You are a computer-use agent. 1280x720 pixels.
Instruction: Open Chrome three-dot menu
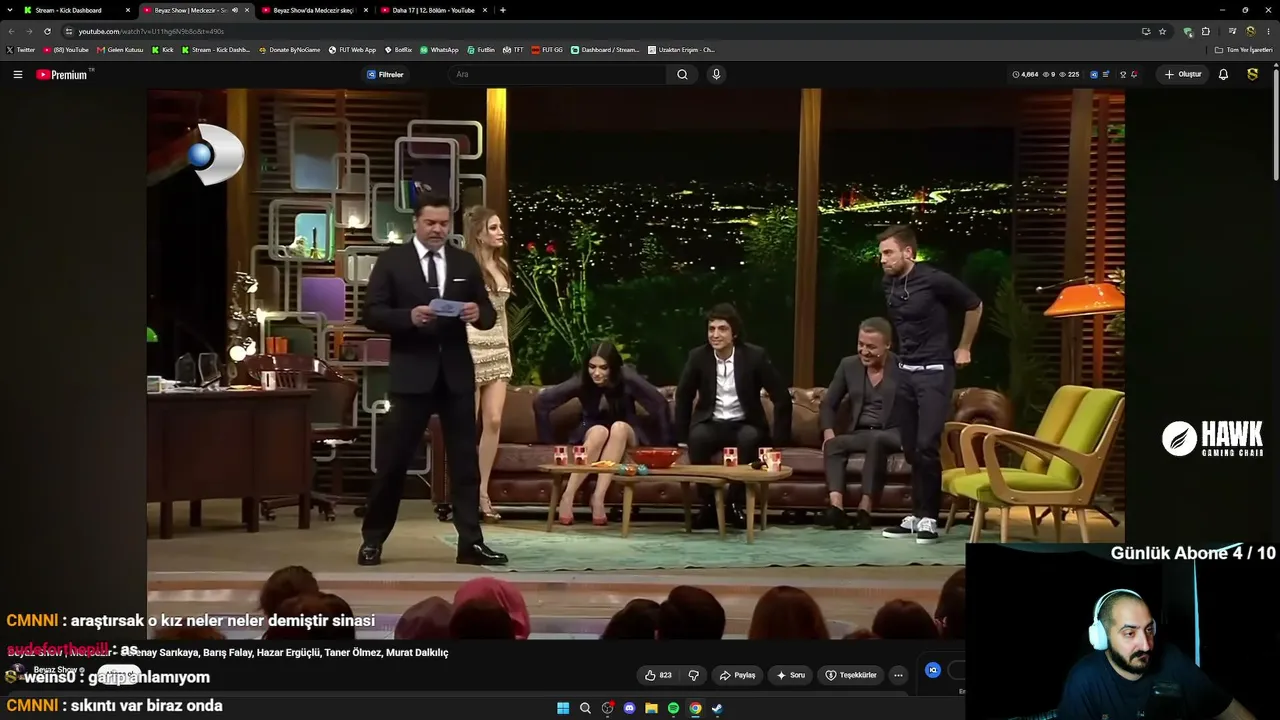[1267, 31]
